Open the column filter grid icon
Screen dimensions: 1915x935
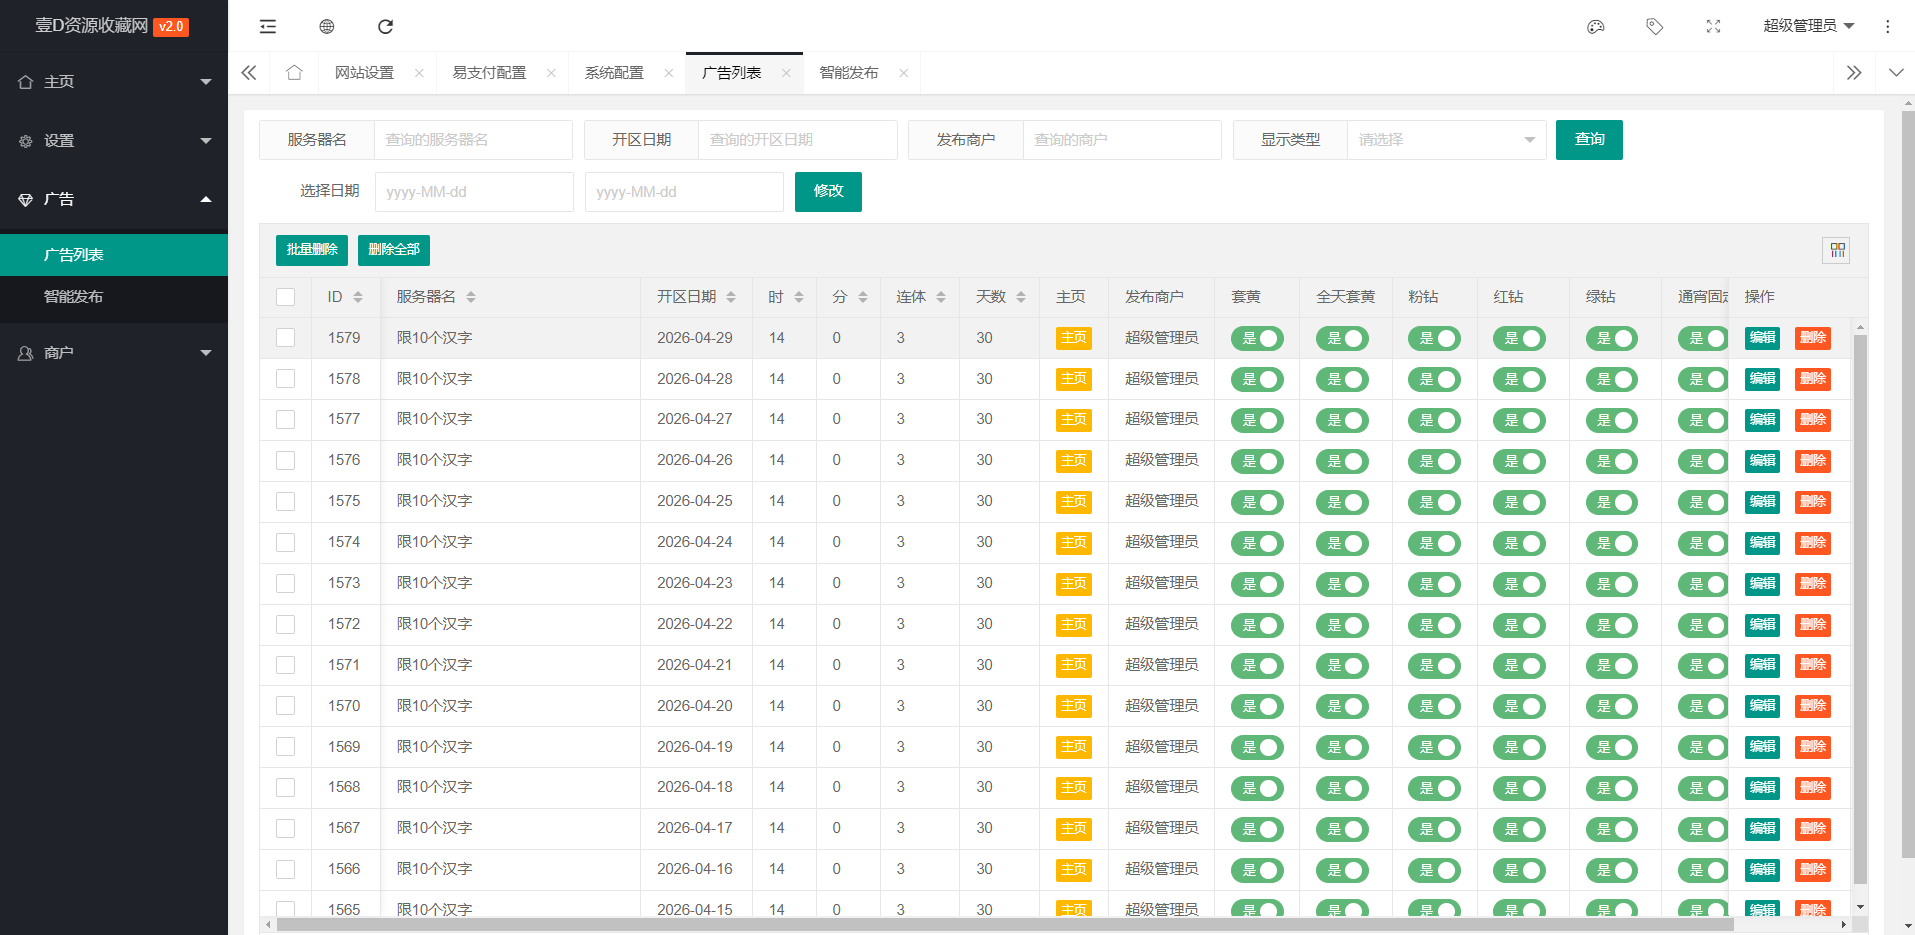pos(1837,250)
